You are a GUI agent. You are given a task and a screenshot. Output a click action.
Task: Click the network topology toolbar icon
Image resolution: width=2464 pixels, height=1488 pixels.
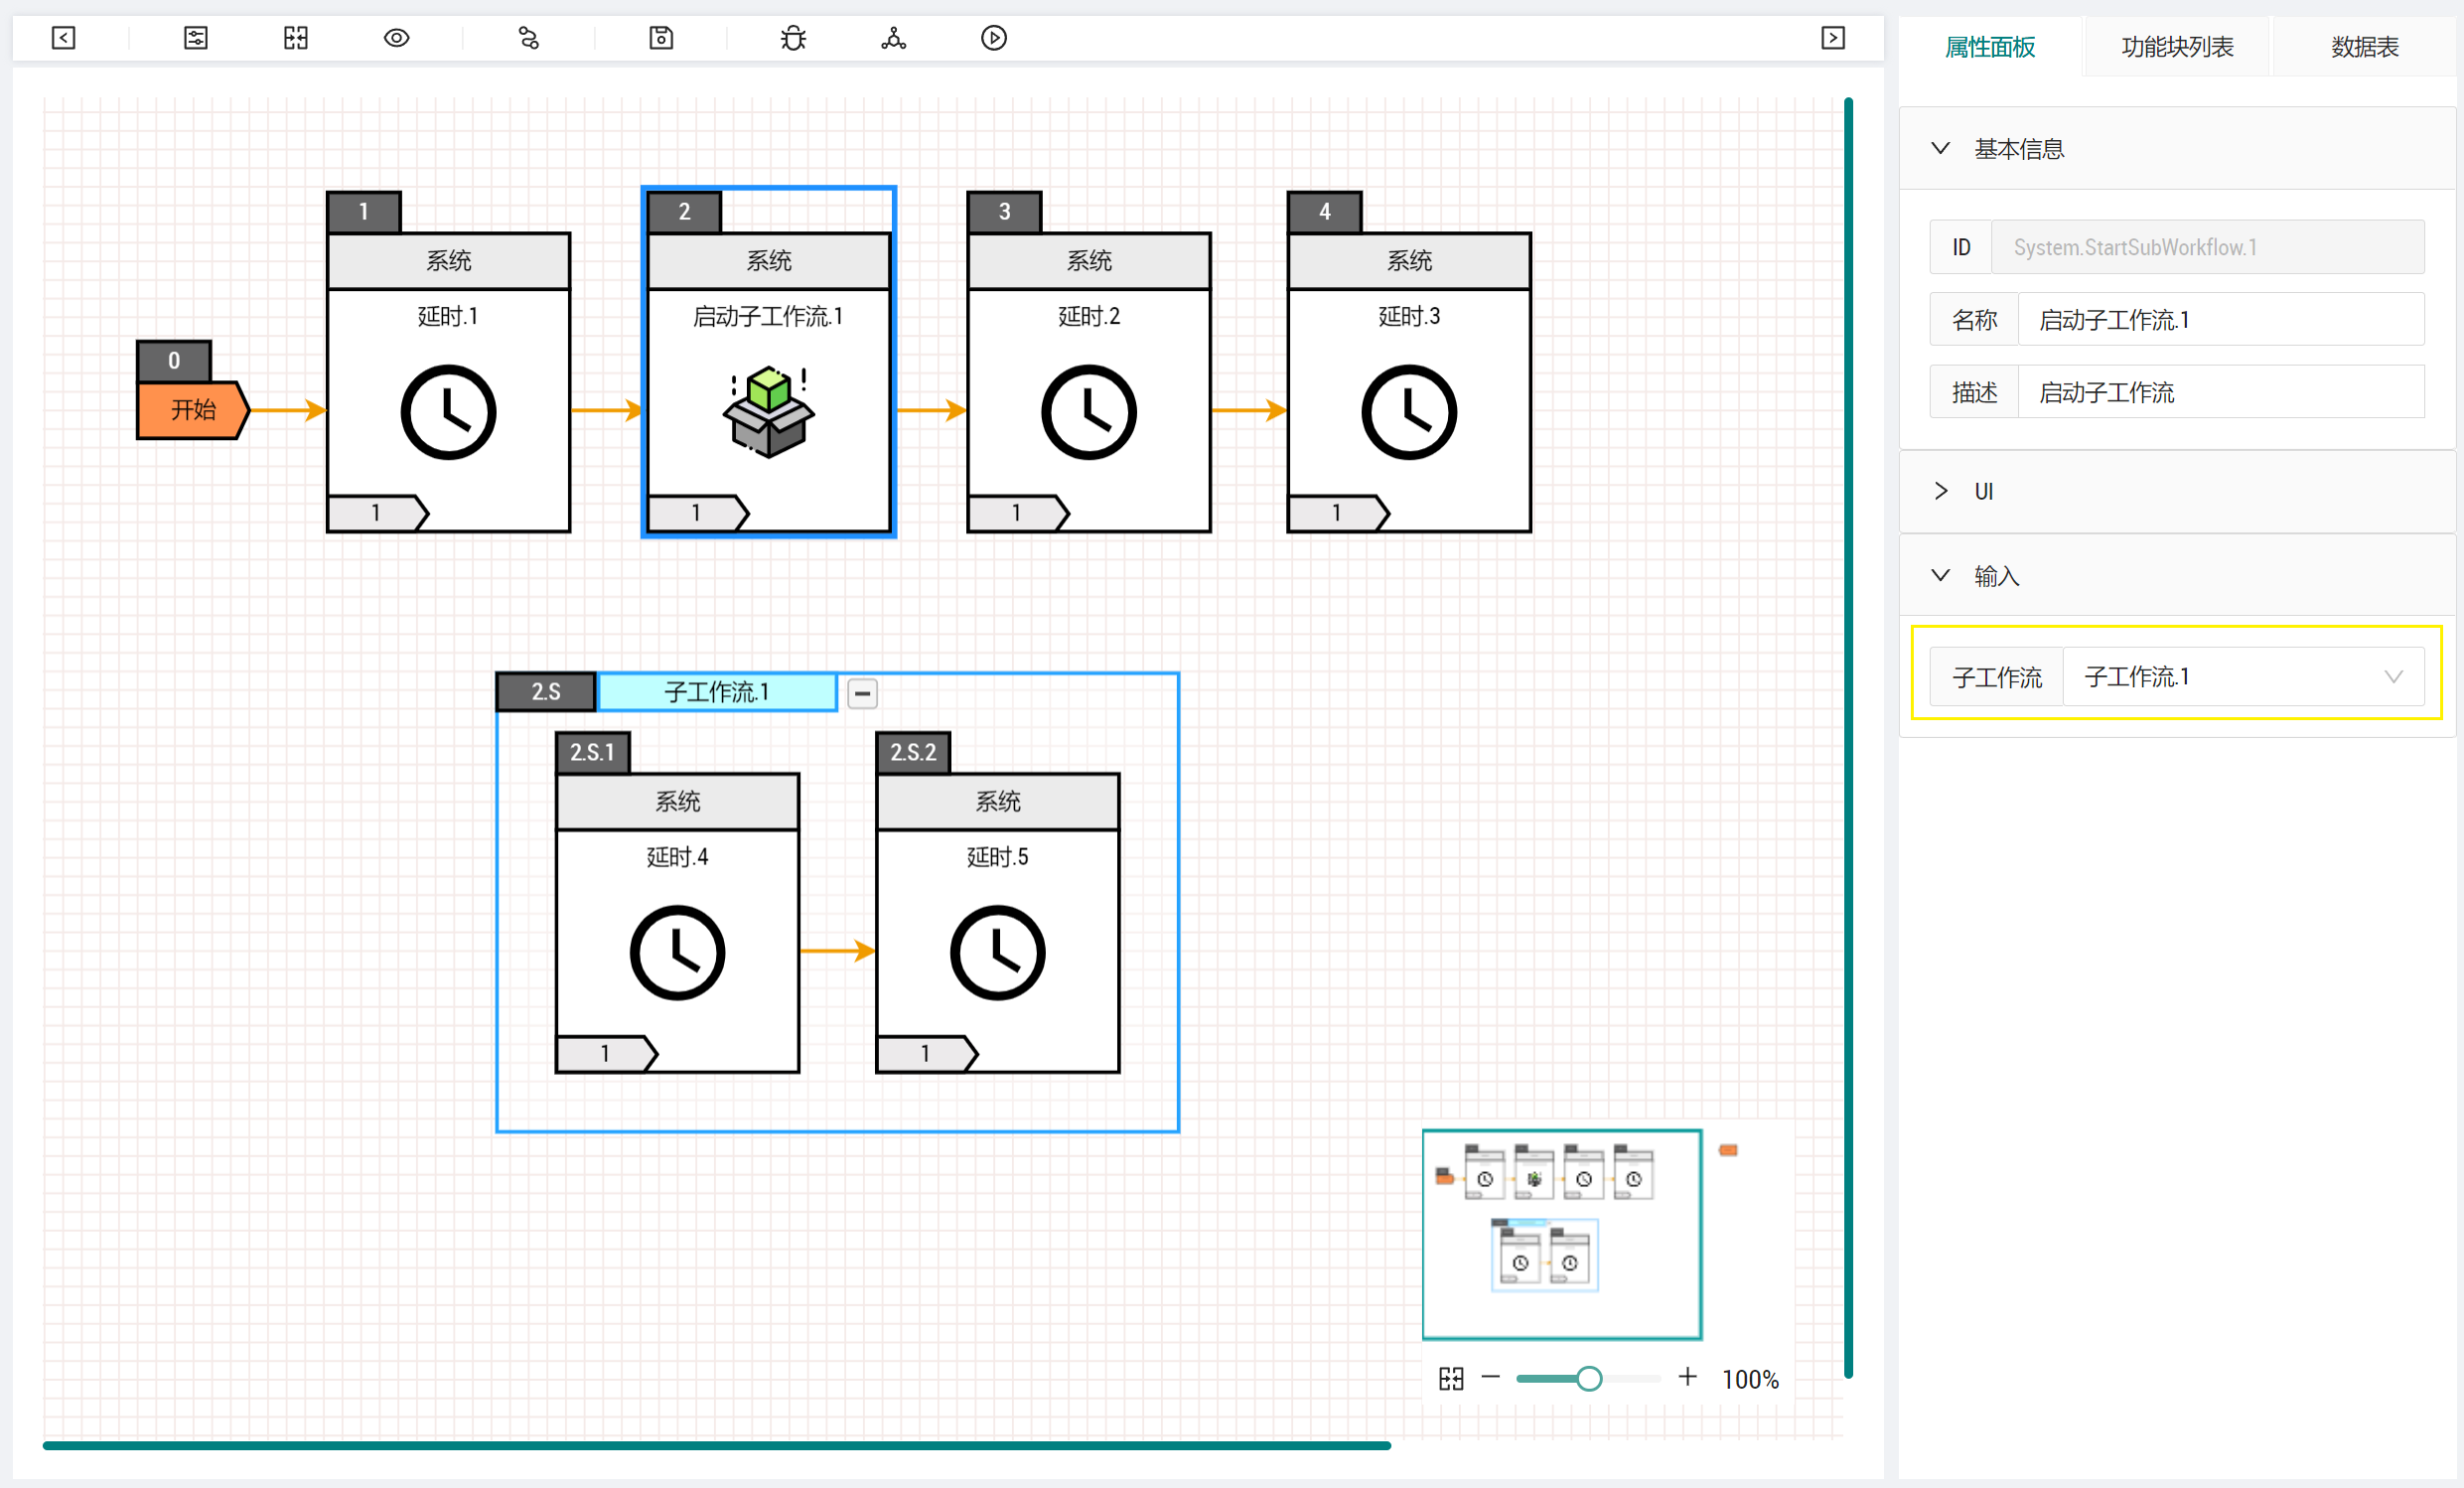pyautogui.click(x=893, y=38)
